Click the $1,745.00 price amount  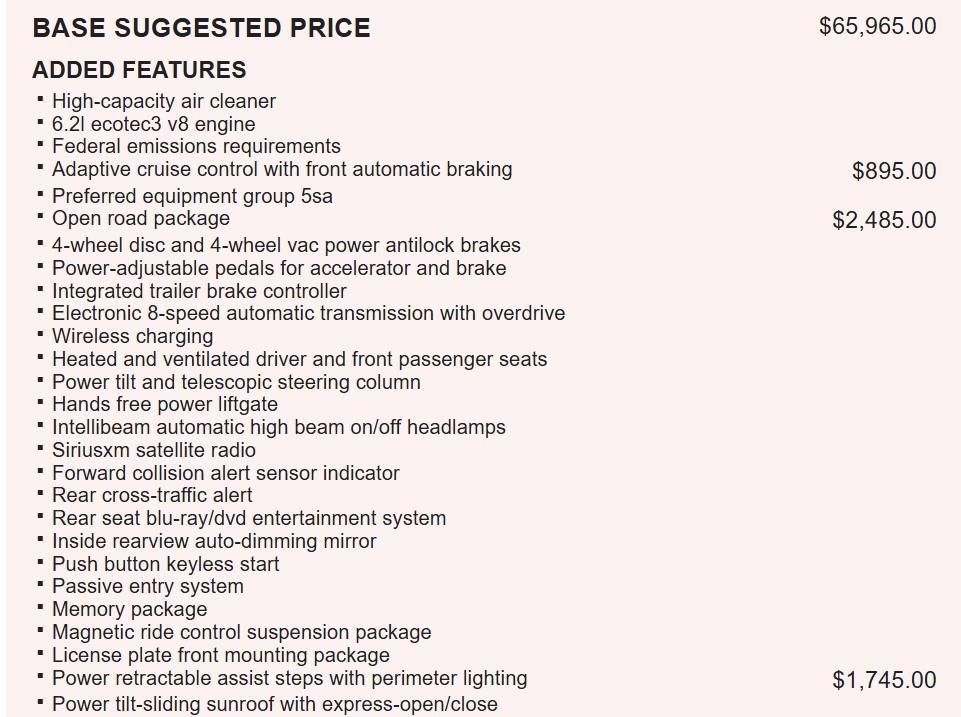tap(884, 680)
